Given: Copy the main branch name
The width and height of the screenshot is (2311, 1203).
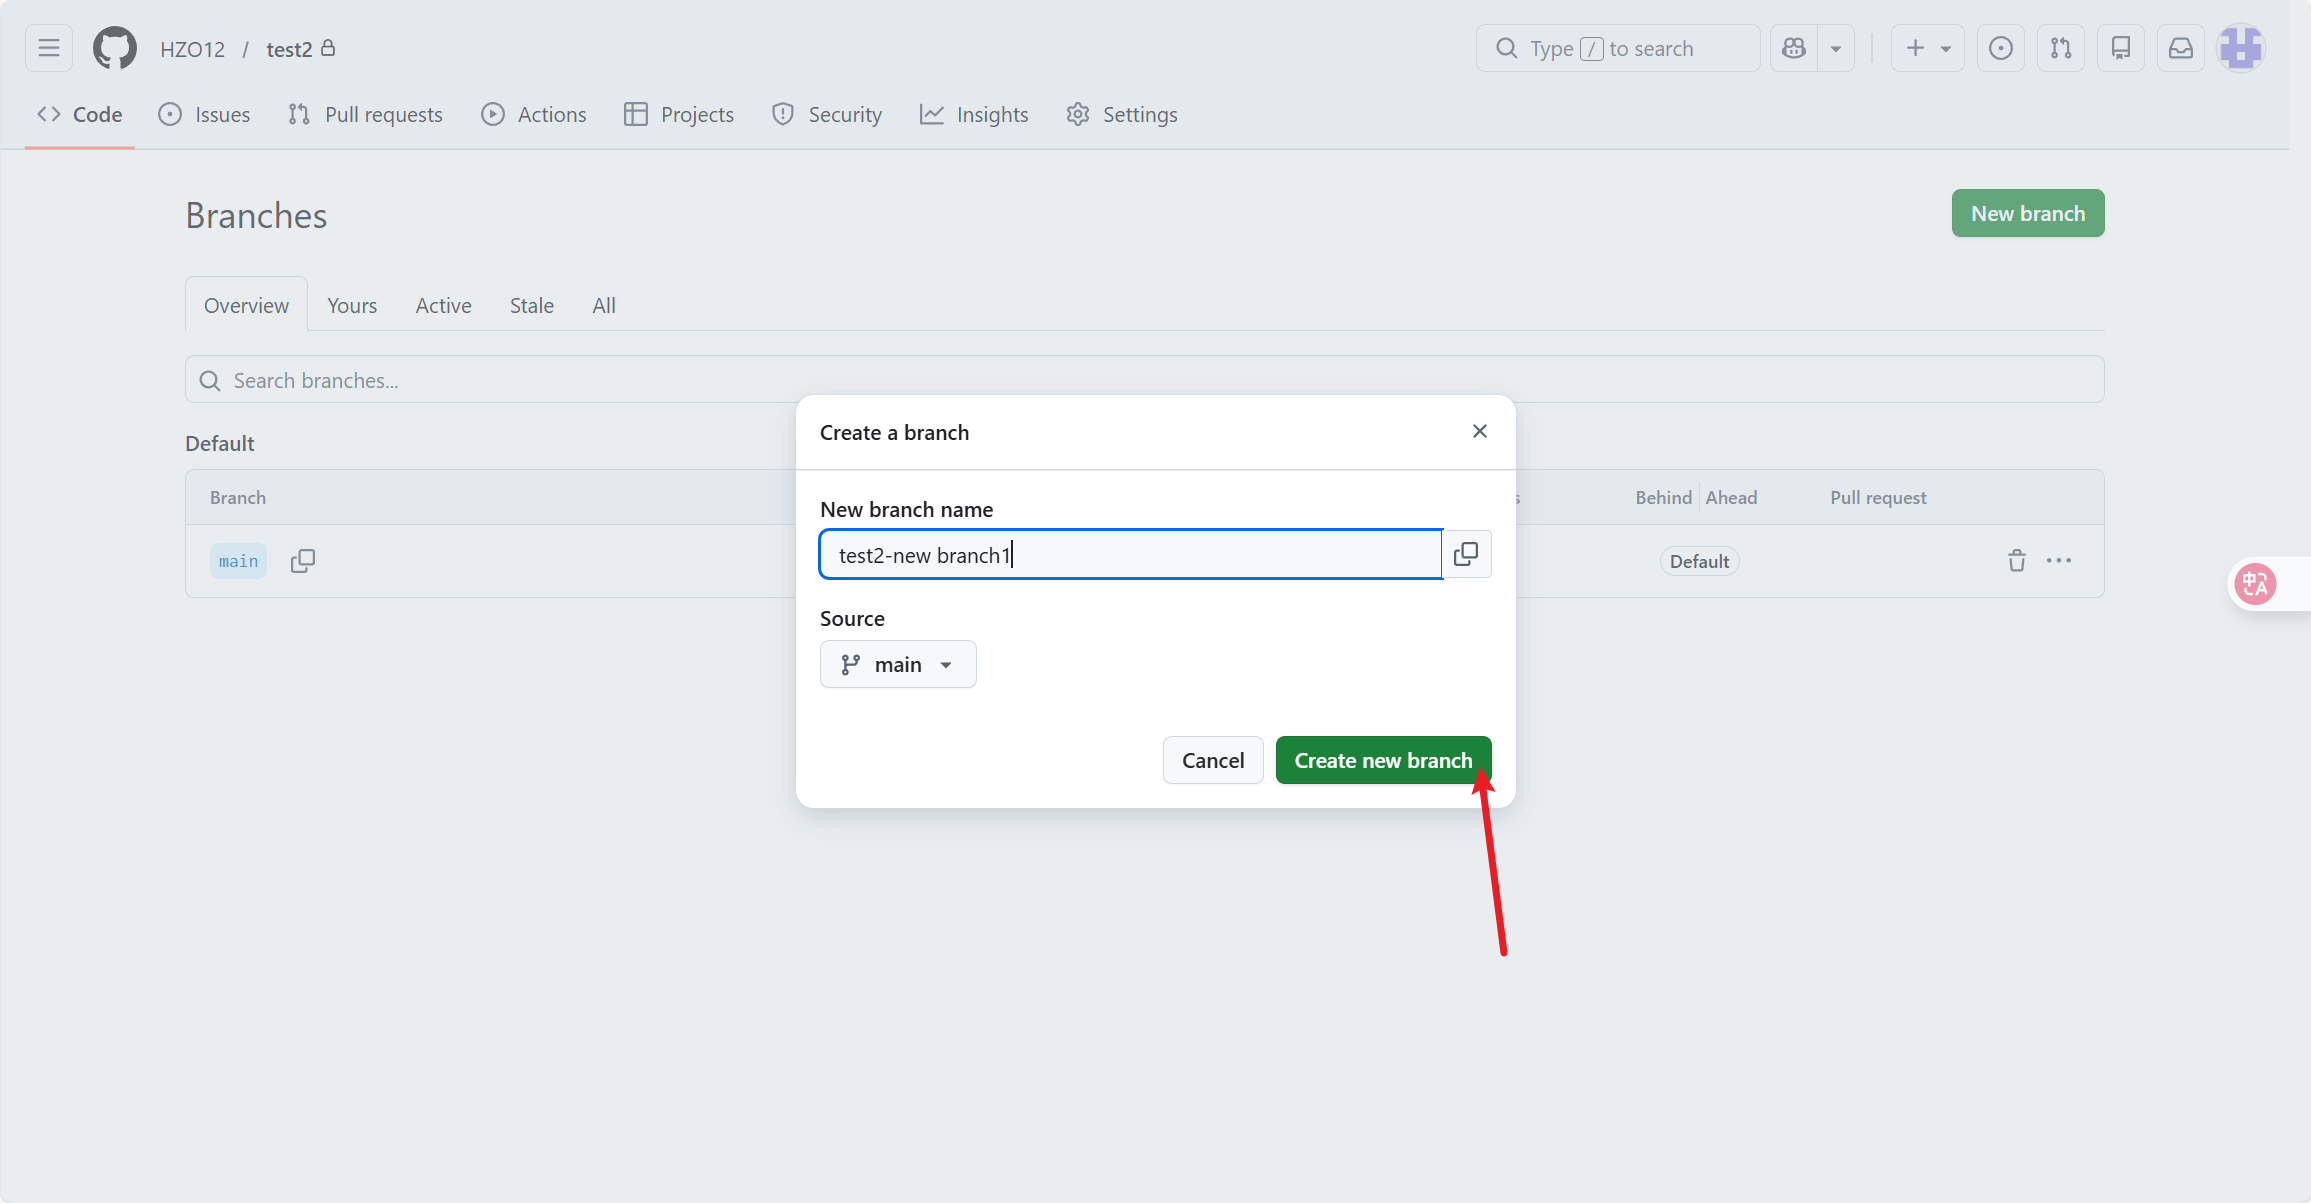Looking at the screenshot, I should [302, 561].
